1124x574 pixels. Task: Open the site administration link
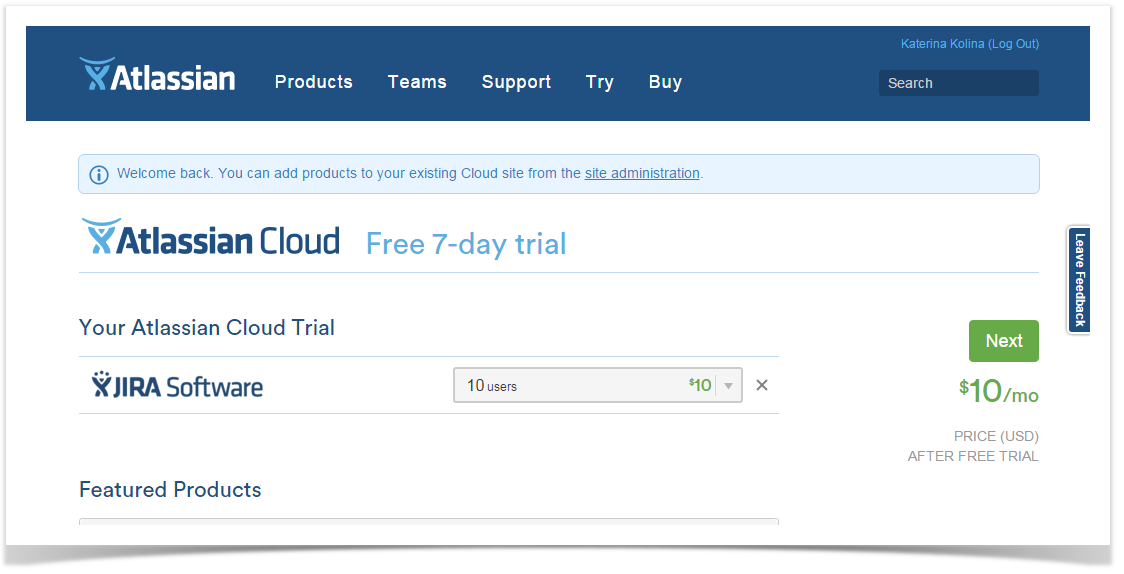pos(642,173)
